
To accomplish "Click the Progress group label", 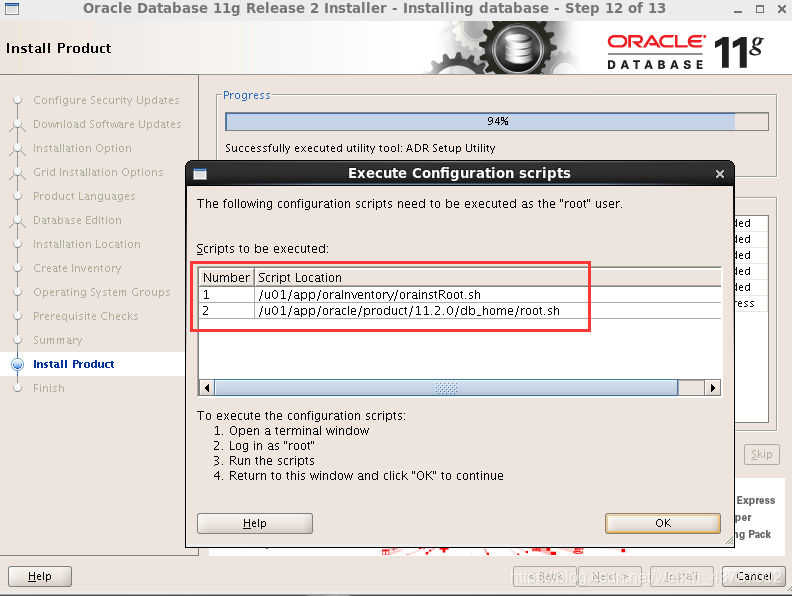I will pyautogui.click(x=246, y=95).
